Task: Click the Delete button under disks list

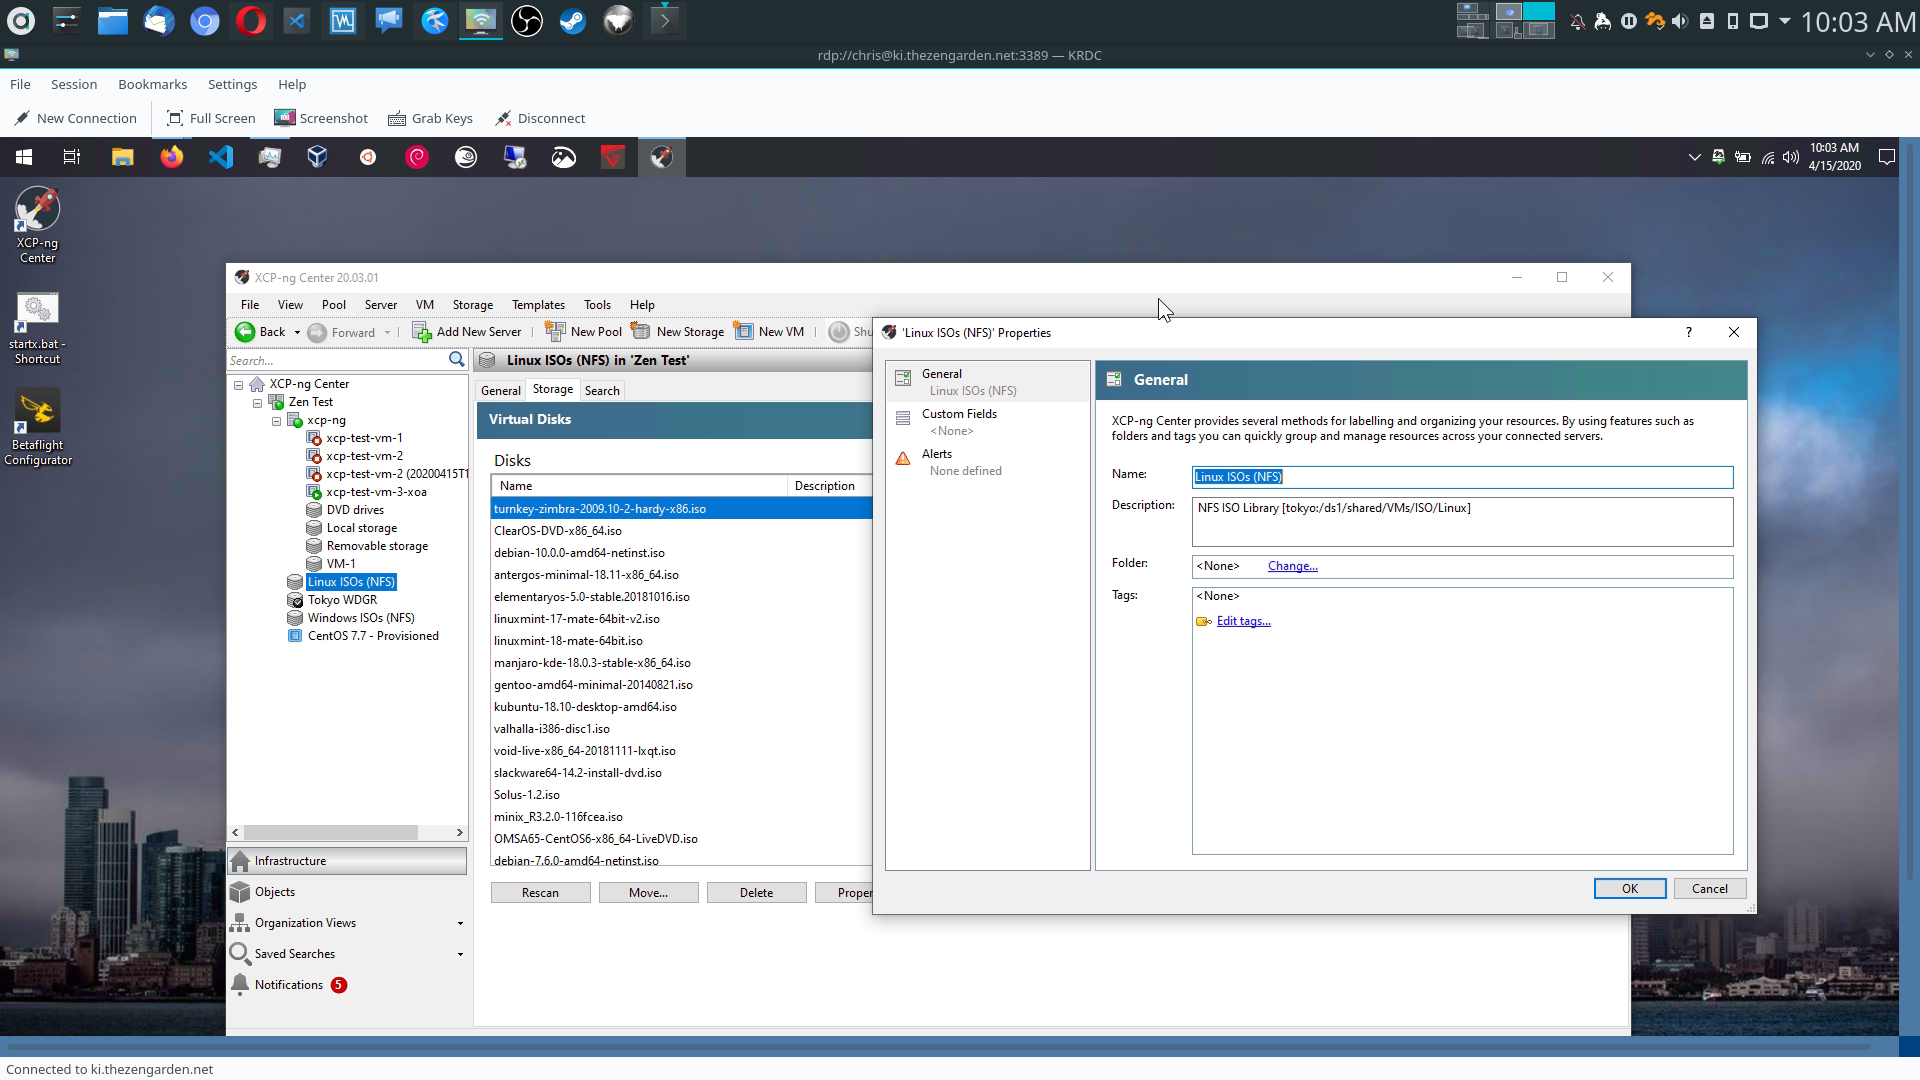Action: 756,893
